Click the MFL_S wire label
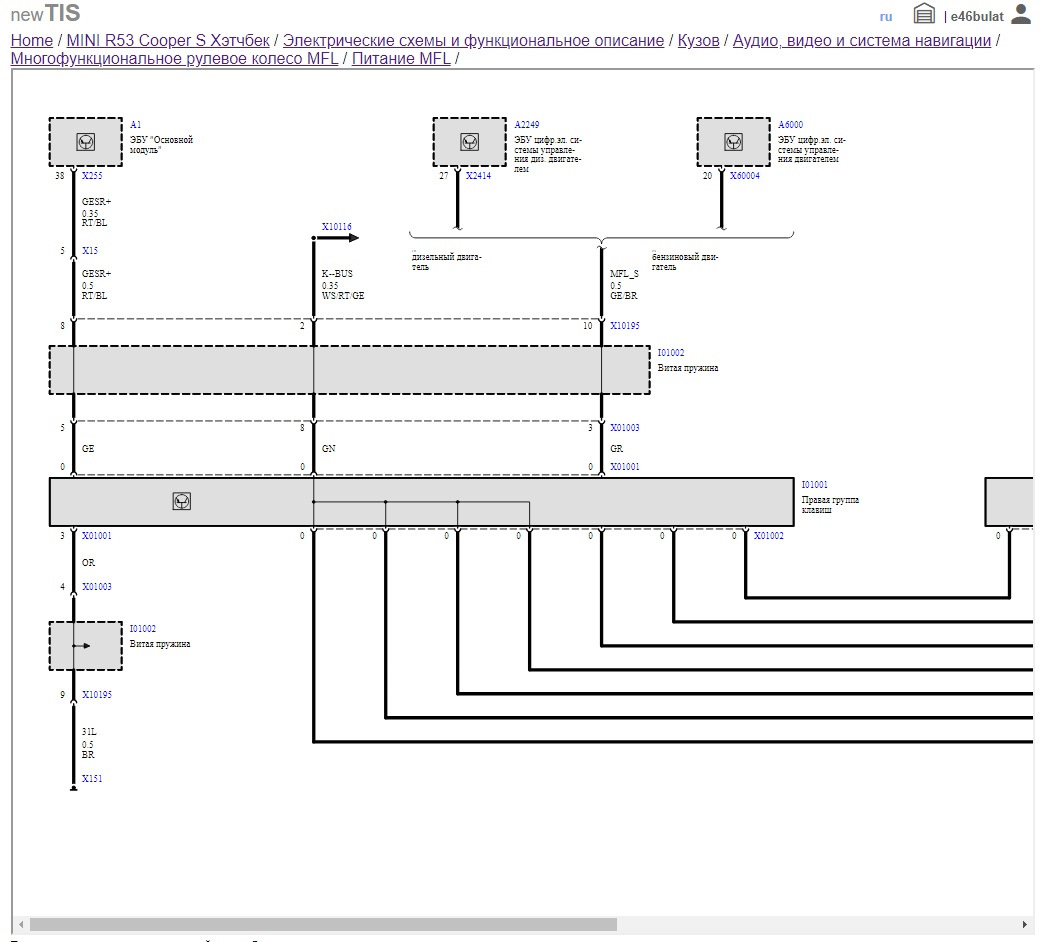This screenshot has width=1042, height=942. (x=625, y=274)
